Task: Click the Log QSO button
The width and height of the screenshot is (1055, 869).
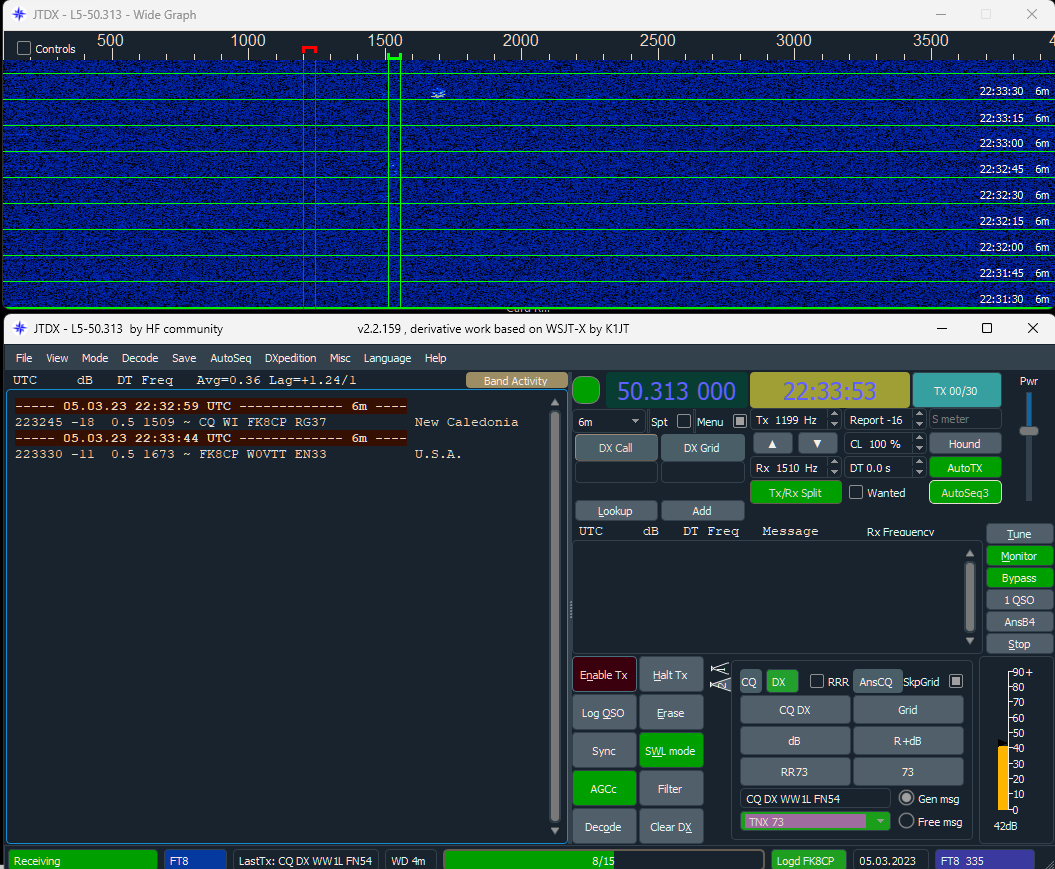Action: [604, 713]
